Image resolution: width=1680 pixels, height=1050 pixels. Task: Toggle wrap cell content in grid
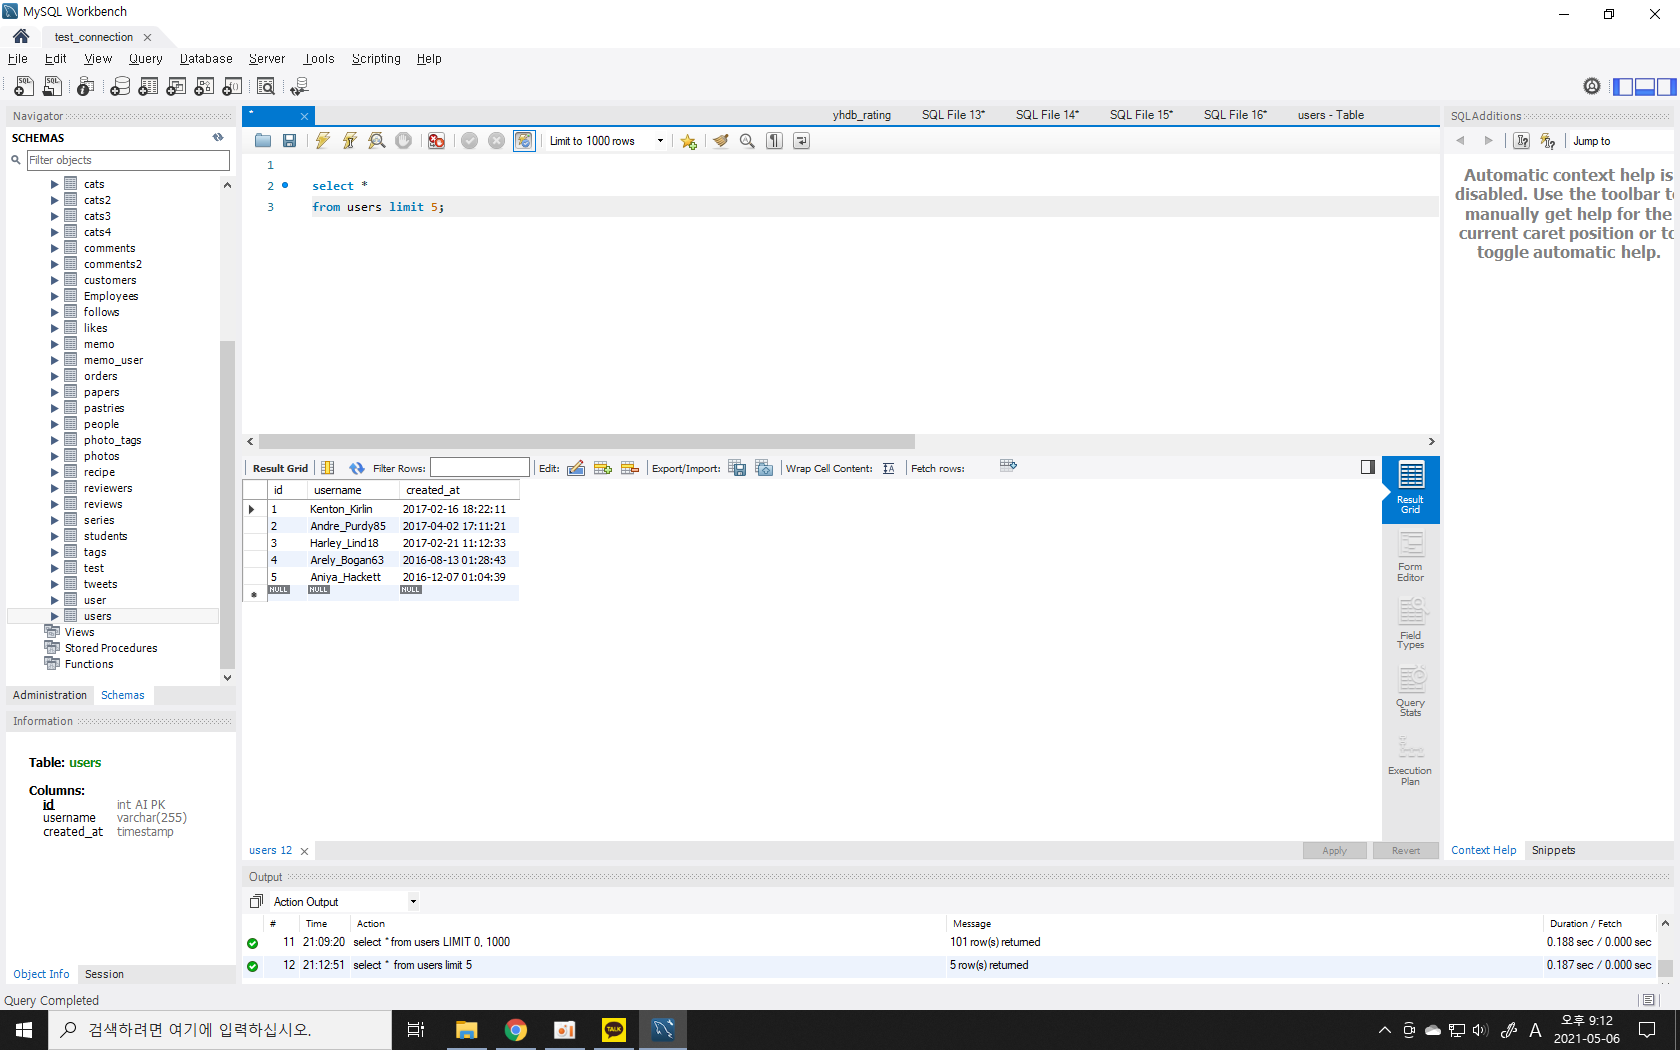tap(888, 468)
